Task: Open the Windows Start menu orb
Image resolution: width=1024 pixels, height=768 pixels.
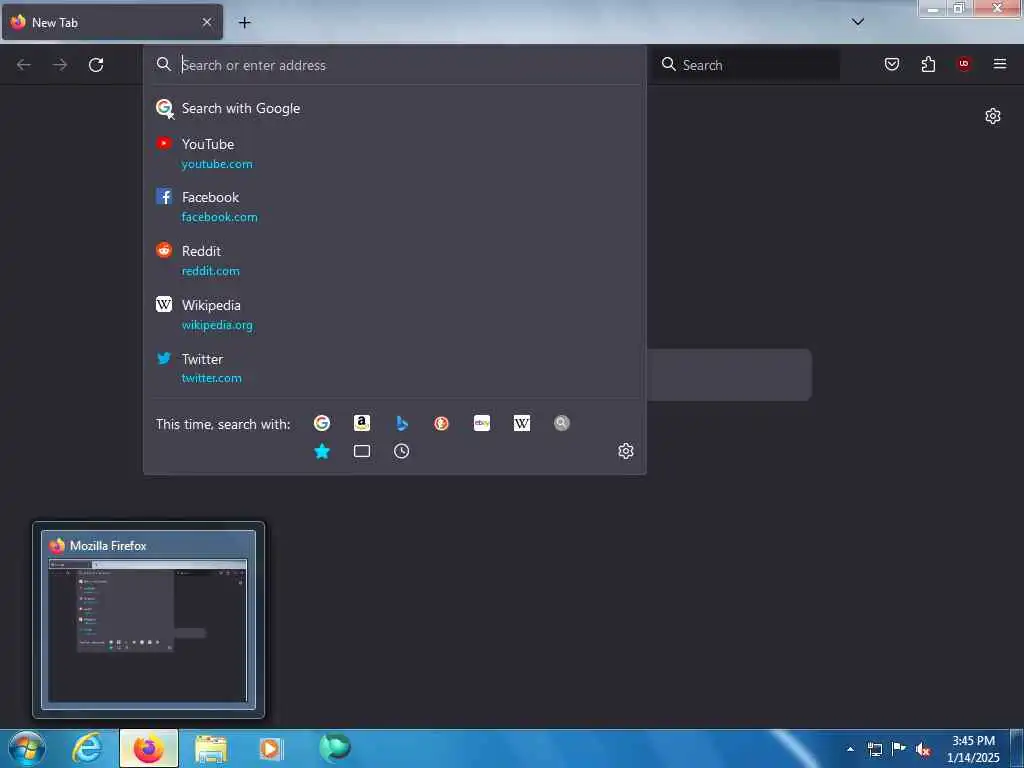Action: (27, 748)
